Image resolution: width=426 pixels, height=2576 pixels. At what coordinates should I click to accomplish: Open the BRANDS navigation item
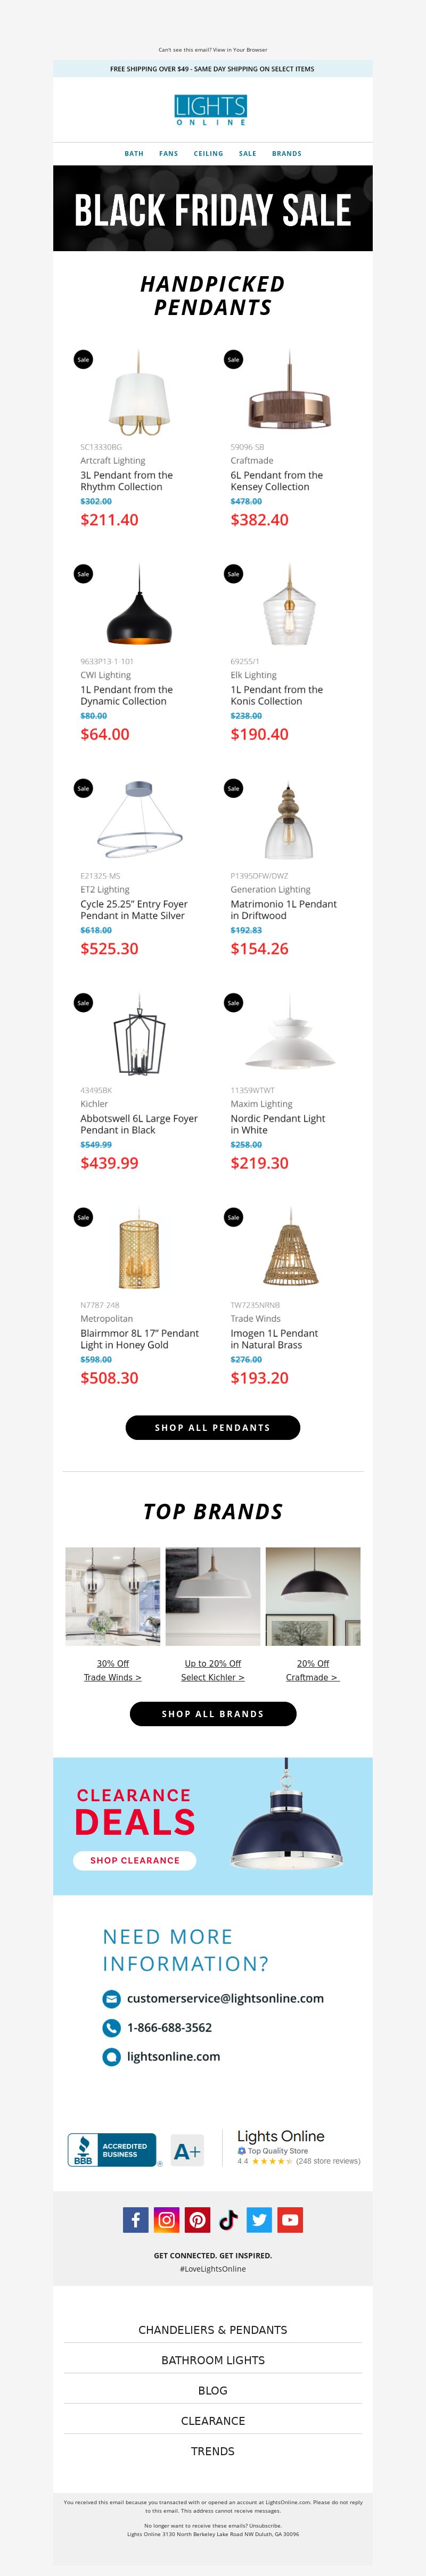tap(287, 154)
